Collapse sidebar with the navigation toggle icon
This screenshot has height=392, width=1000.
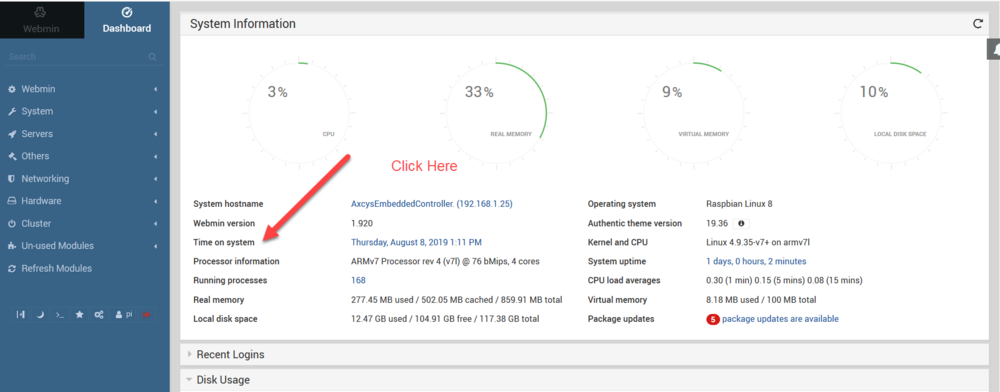point(20,315)
